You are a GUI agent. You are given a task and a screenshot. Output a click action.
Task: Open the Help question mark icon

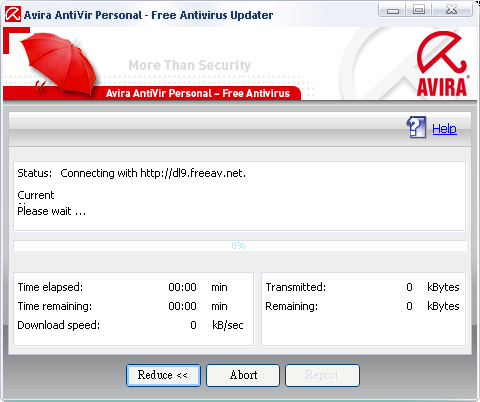(x=416, y=127)
